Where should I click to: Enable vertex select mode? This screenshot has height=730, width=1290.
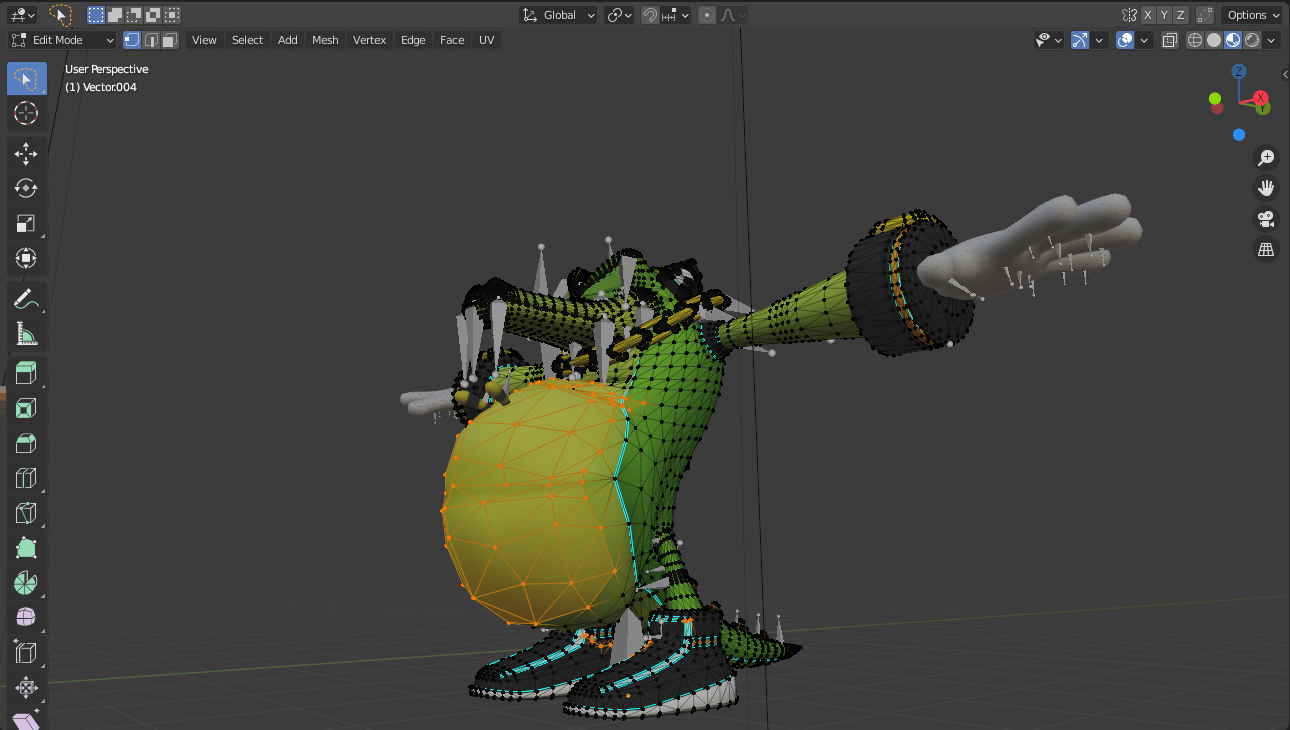132,40
